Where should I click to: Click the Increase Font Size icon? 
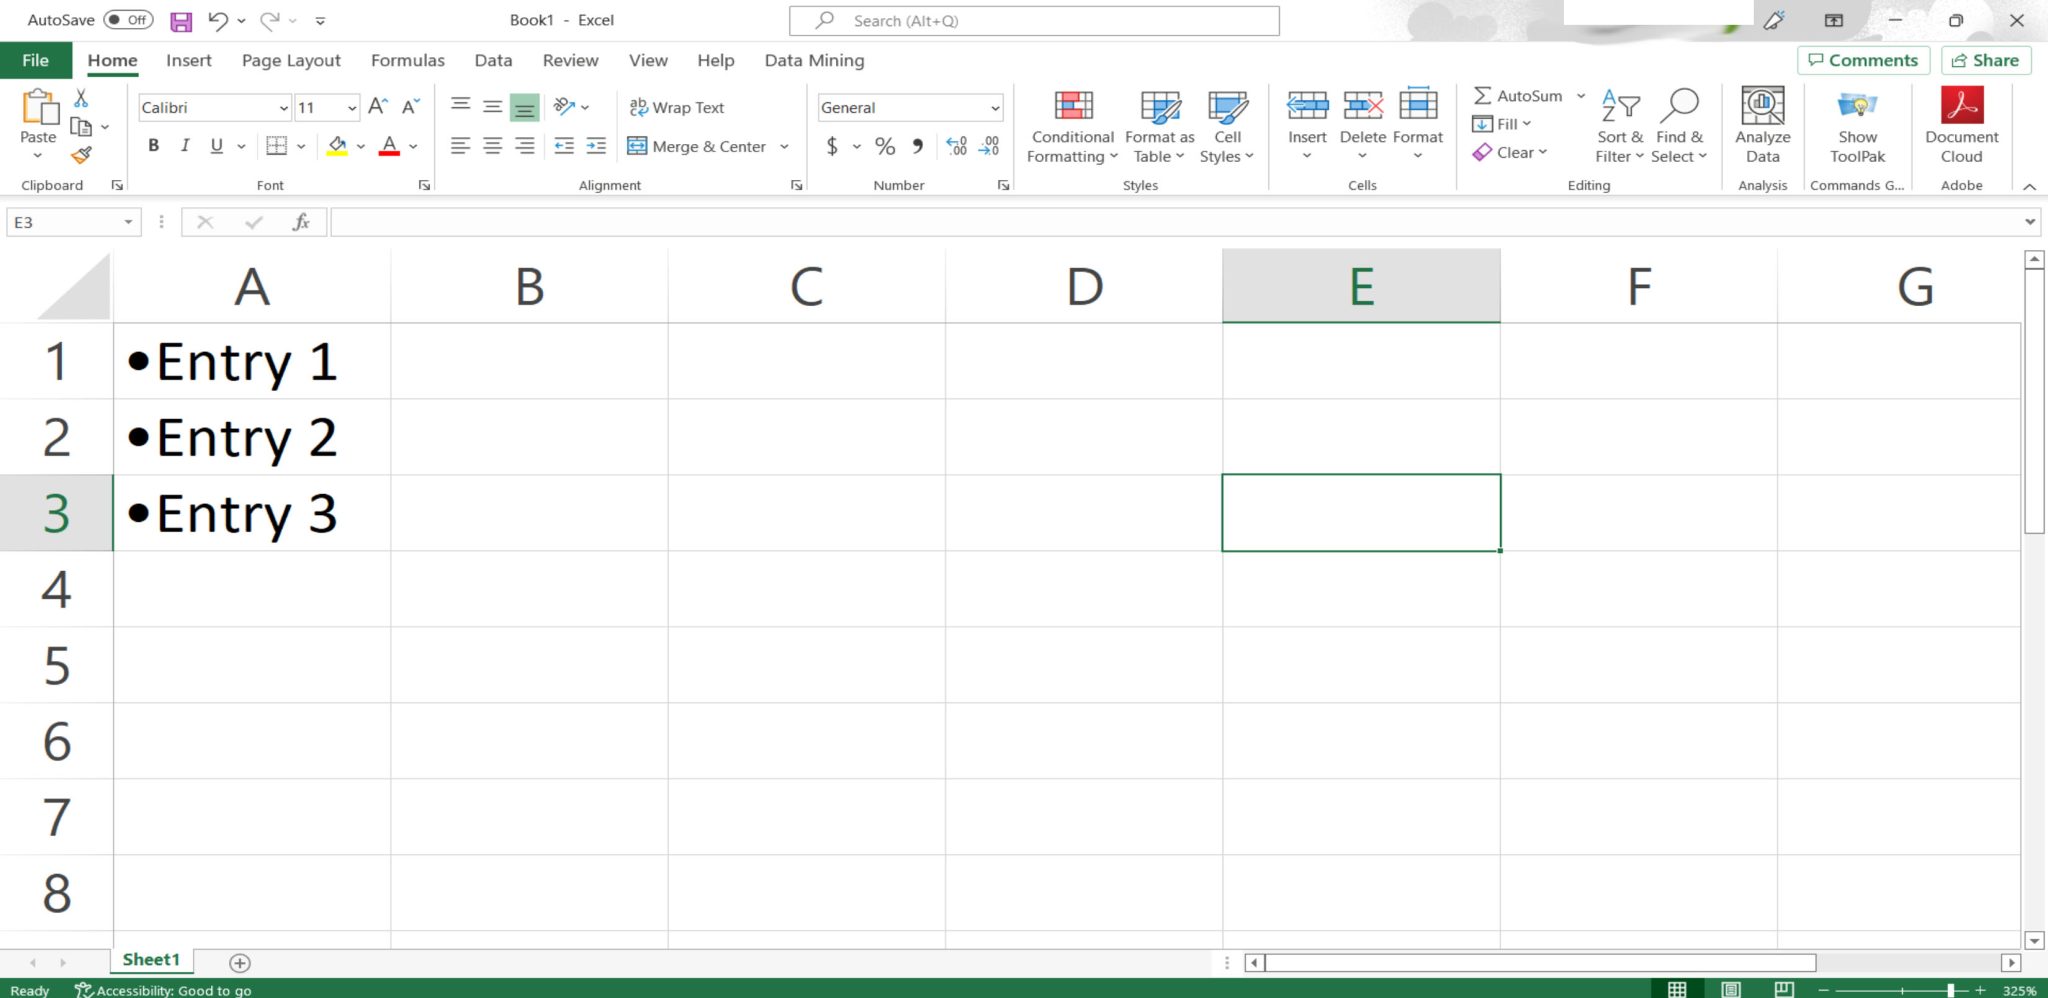(x=378, y=107)
